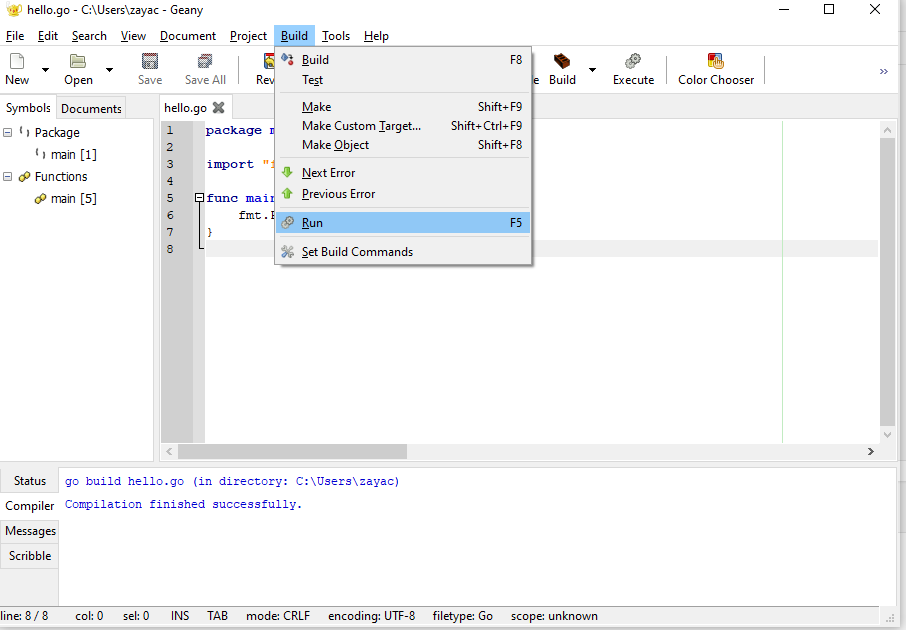Screen dimensions: 906x630
Task: Choose Build from the Build menu
Action: tap(403, 60)
